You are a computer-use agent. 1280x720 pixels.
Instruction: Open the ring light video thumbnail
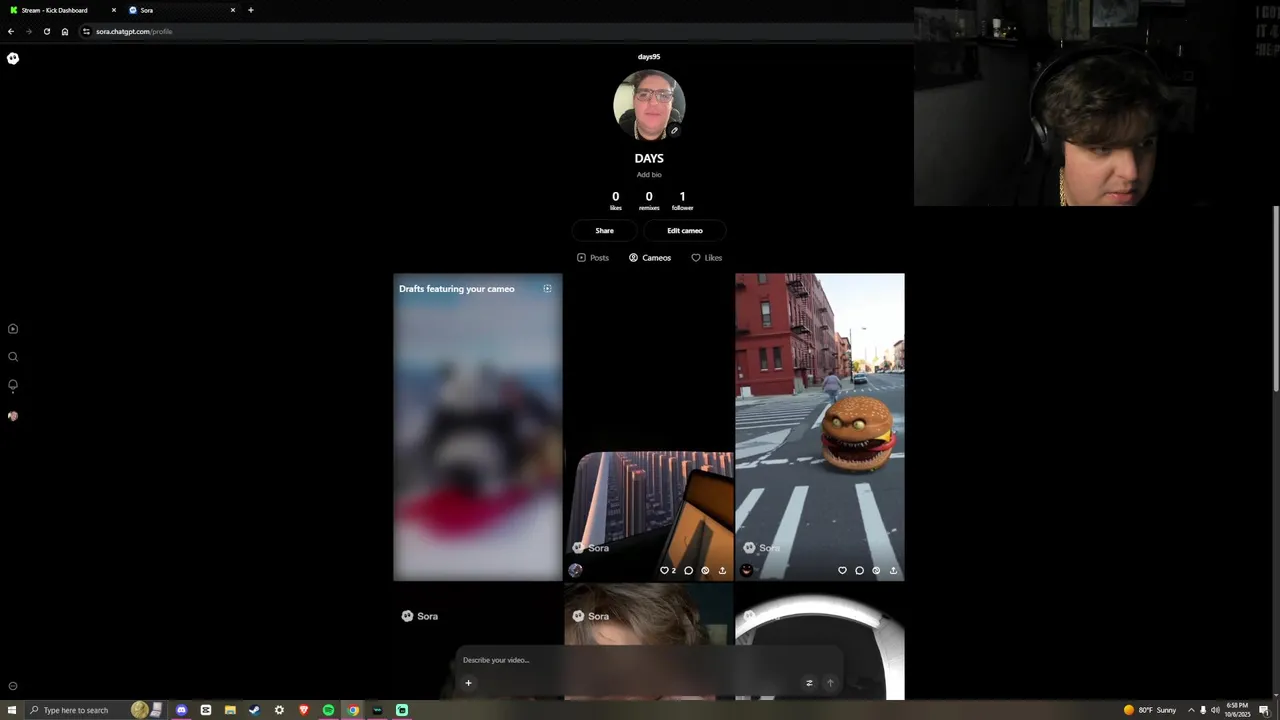coord(820,640)
